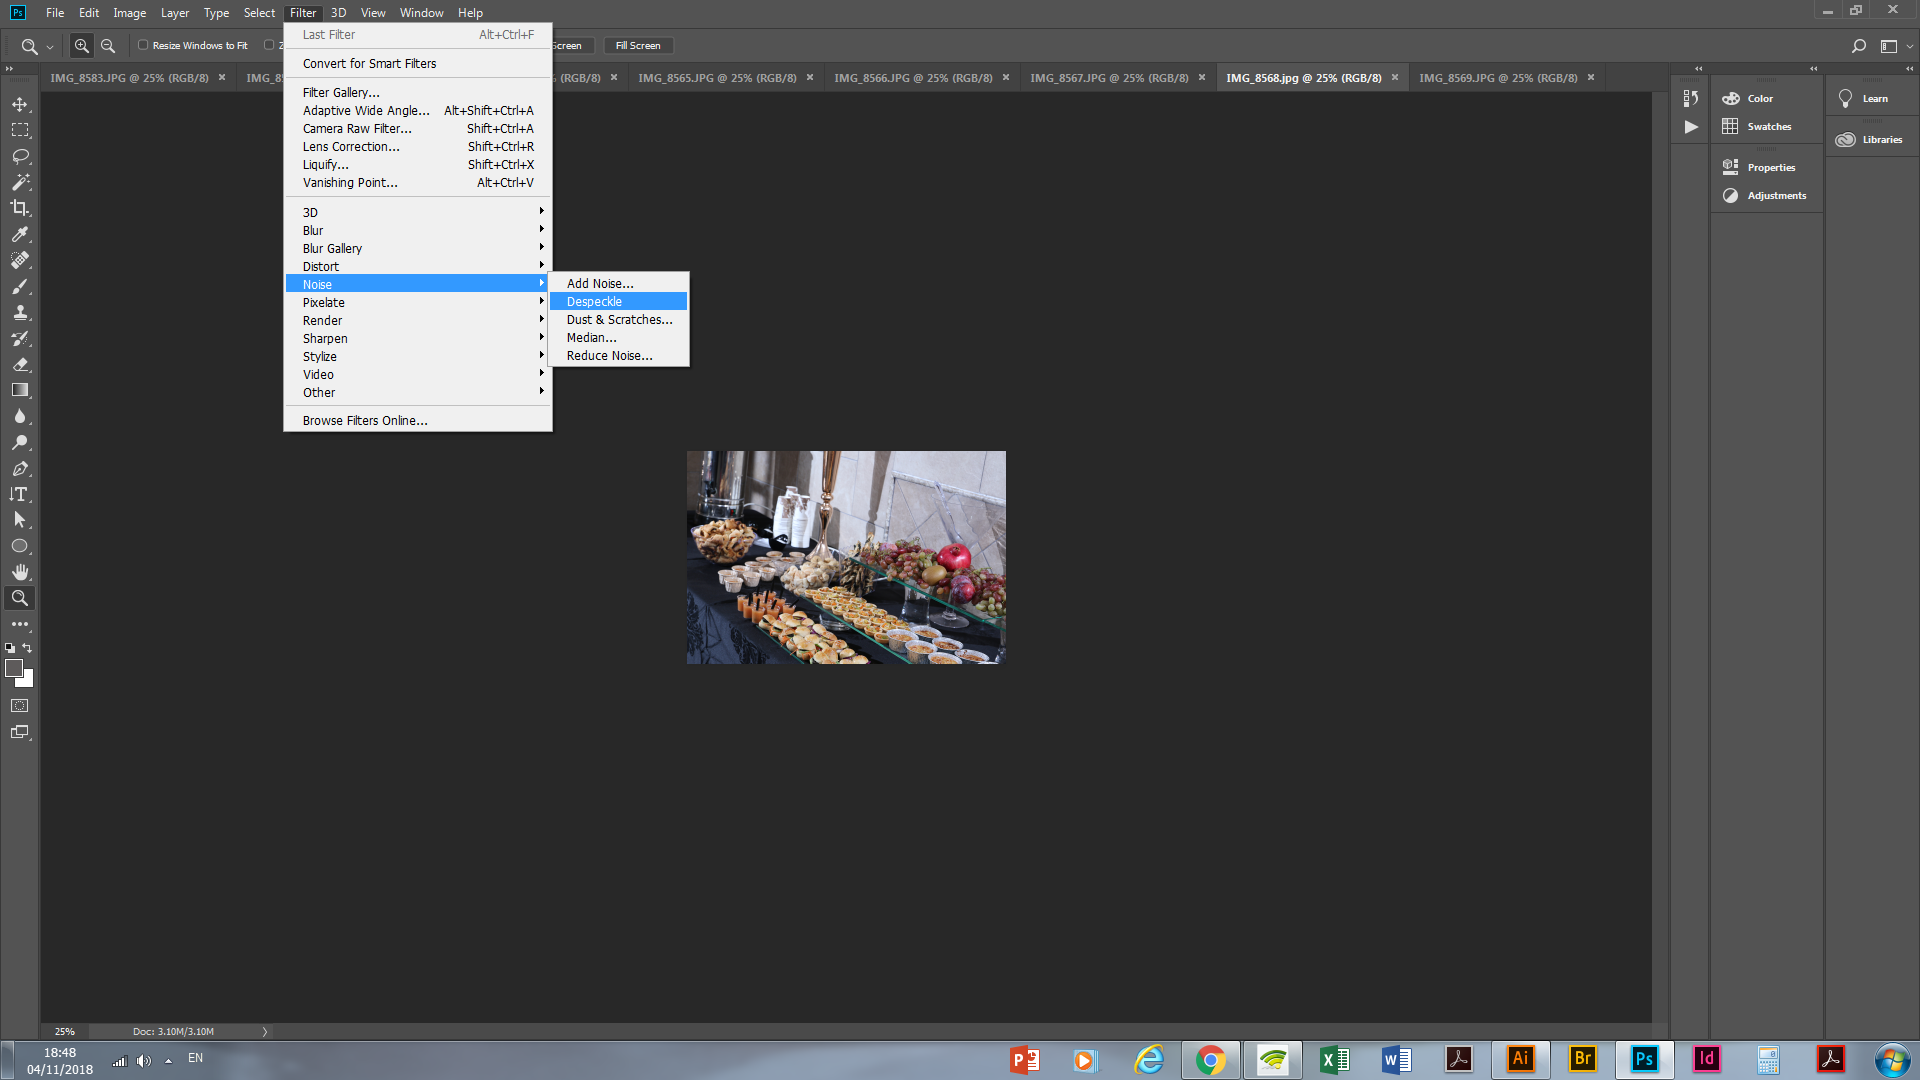Click the Fill Screen button
The image size is (1920, 1080).
click(x=638, y=46)
